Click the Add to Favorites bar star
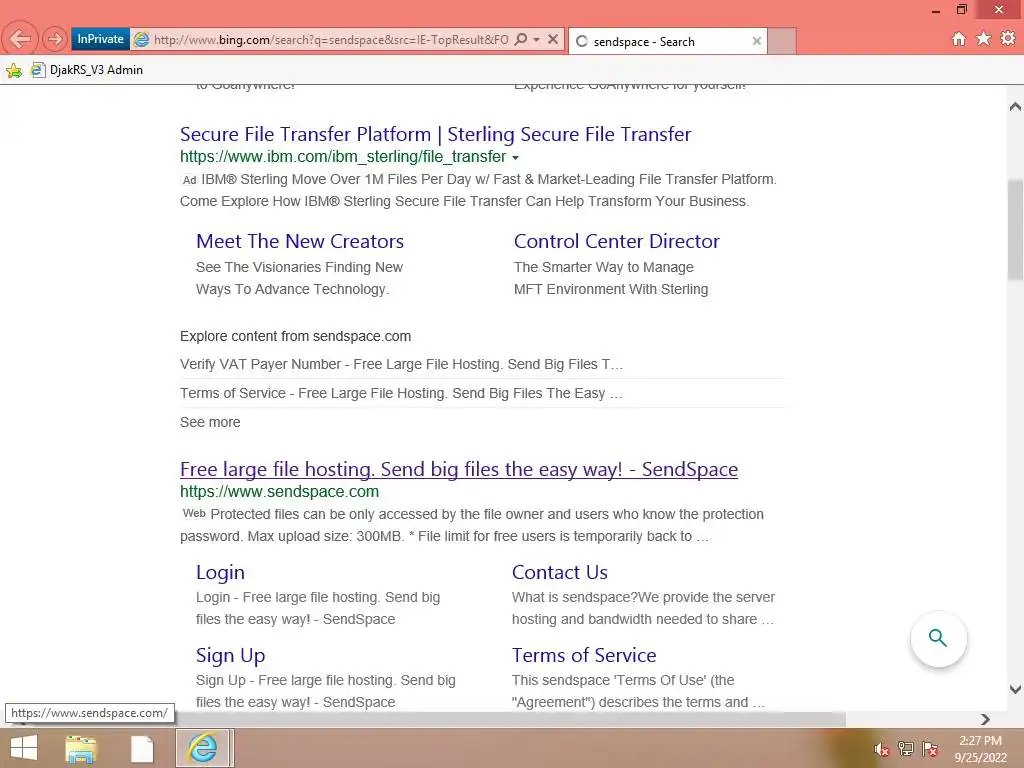This screenshot has height=768, width=1024. click(14, 70)
